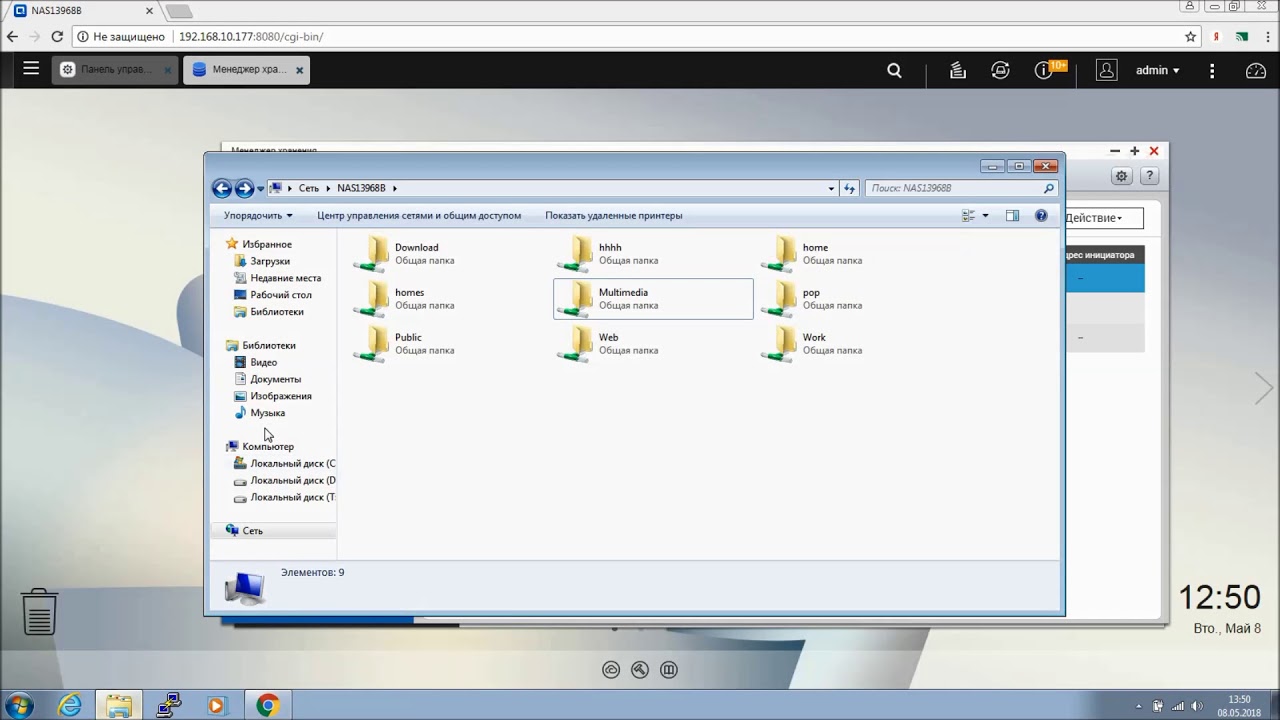This screenshot has width=1280, height=720.
Task: Open the QNAP desktop trash bin
Action: tap(40, 610)
